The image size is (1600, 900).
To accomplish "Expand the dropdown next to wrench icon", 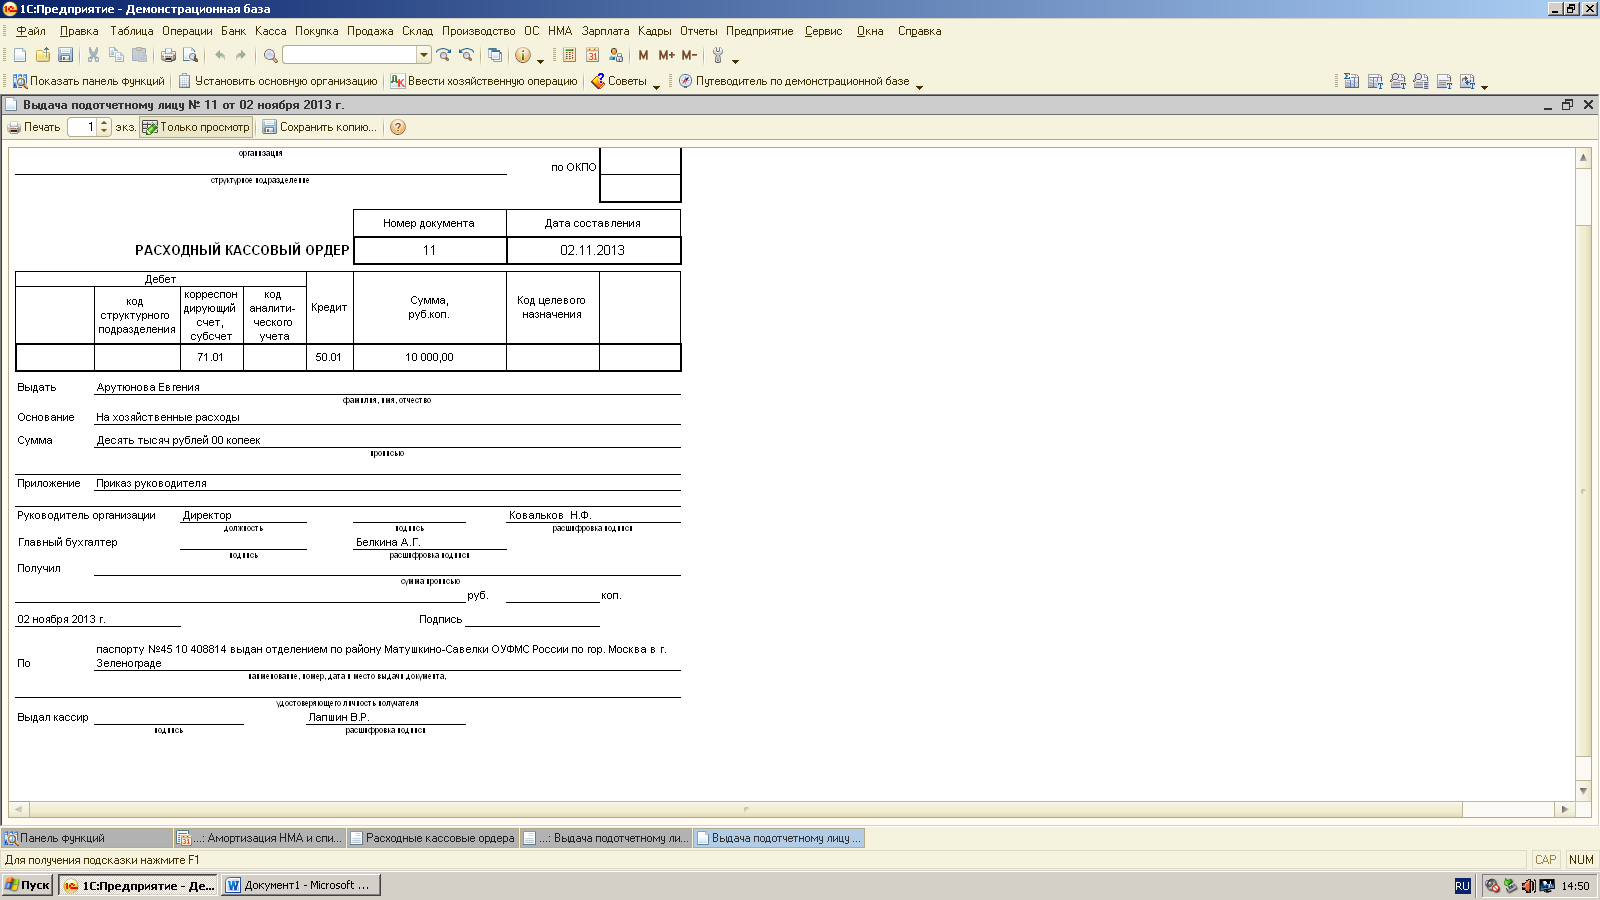I will (x=735, y=60).
